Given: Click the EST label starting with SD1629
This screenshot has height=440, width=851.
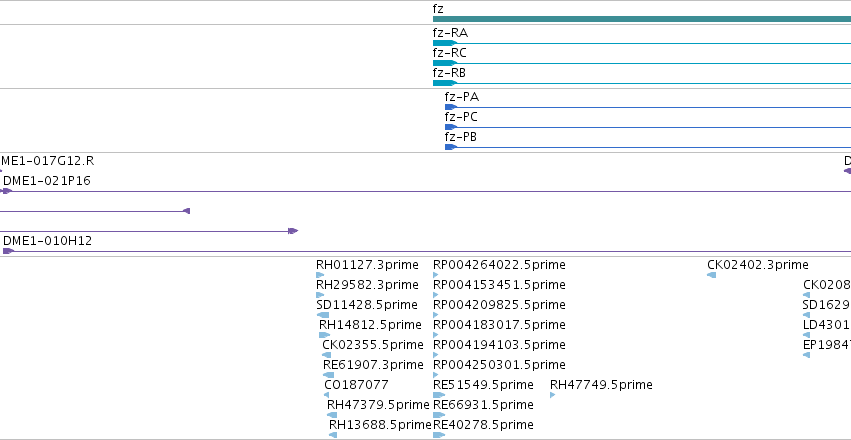Looking at the screenshot, I should (827, 305).
